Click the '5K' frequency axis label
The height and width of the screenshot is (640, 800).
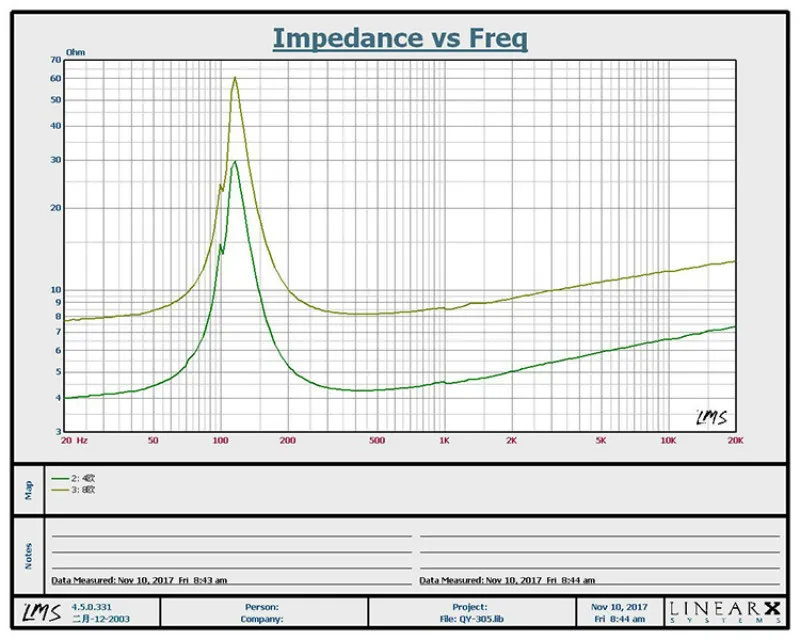[x=601, y=440]
